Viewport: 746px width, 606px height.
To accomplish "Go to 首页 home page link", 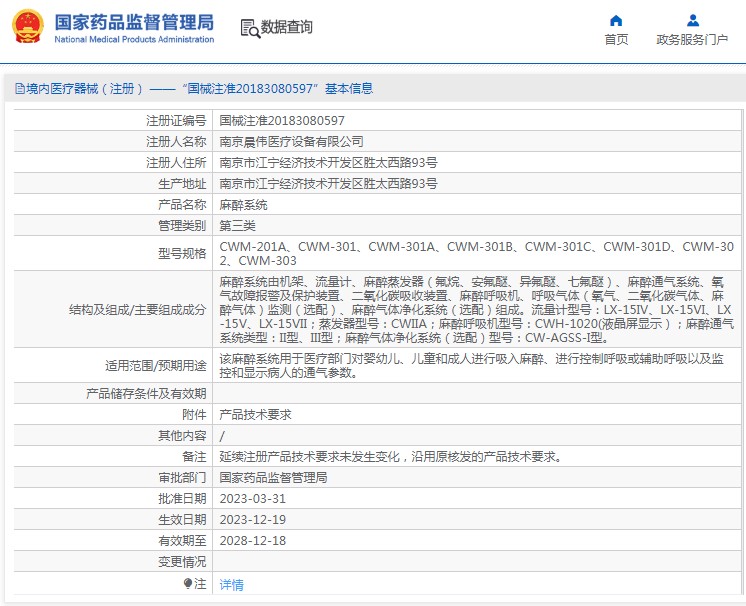I will (x=616, y=40).
